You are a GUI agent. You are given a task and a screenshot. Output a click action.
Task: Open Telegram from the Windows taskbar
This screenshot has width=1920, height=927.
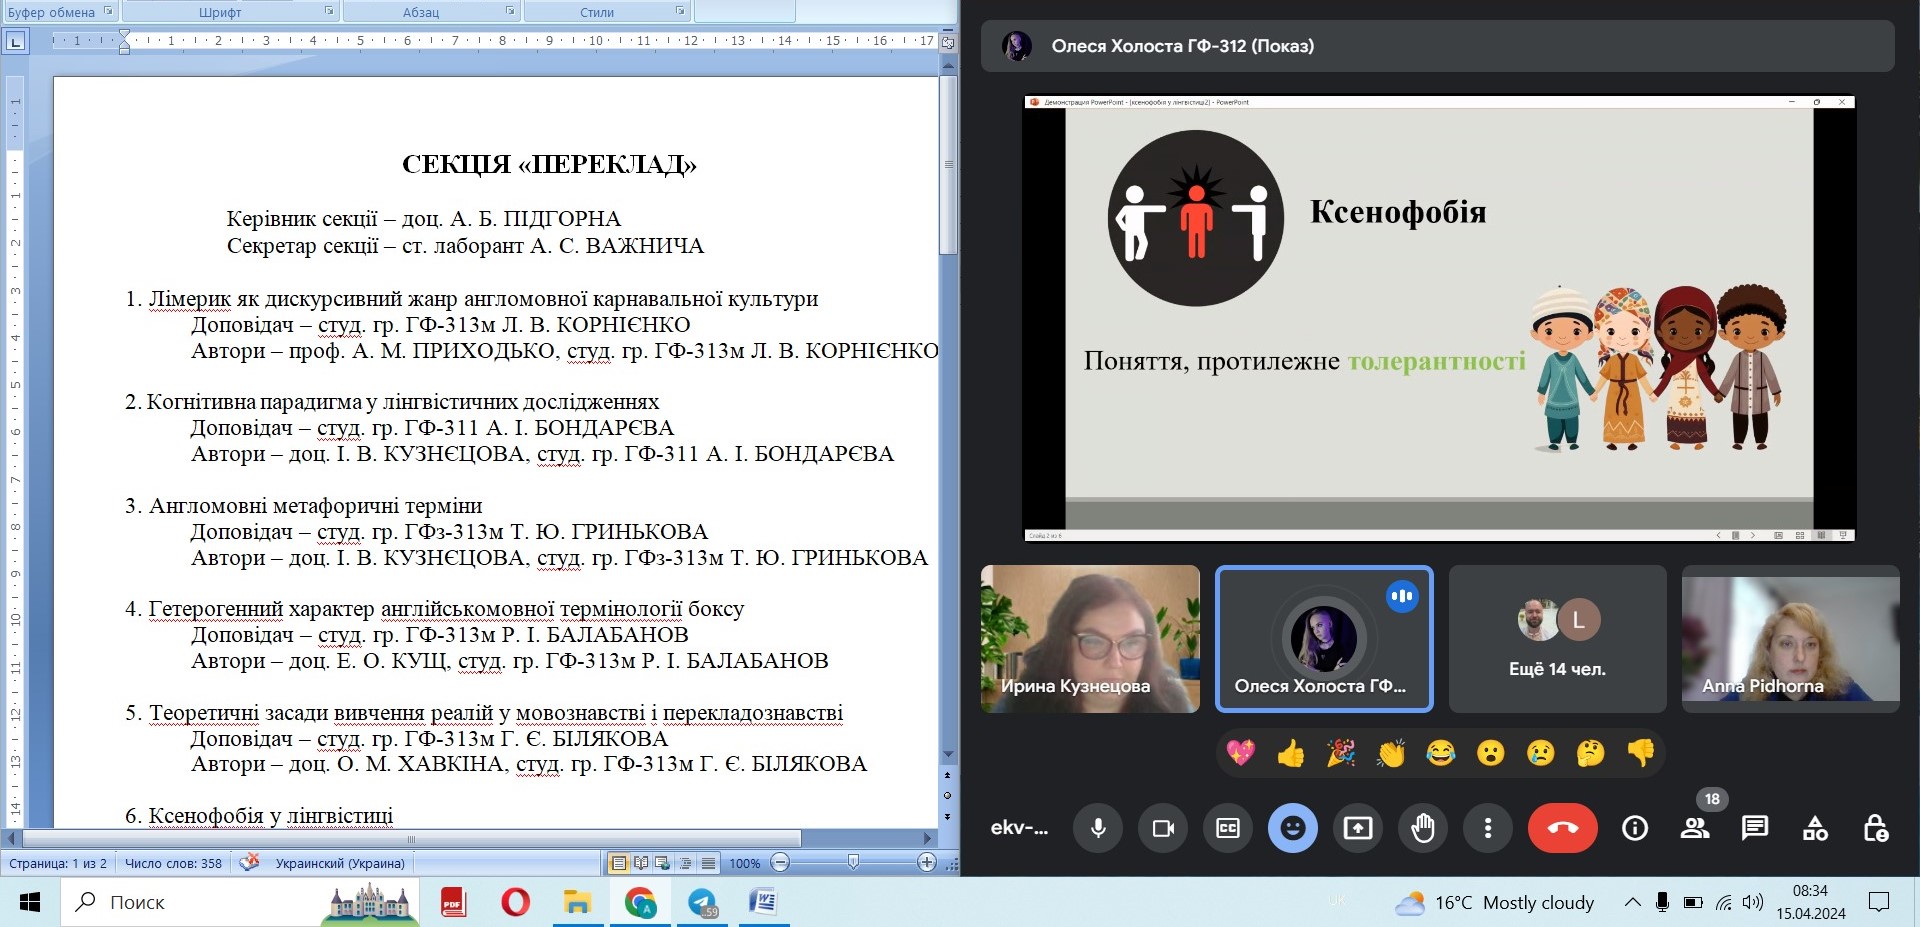point(703,903)
